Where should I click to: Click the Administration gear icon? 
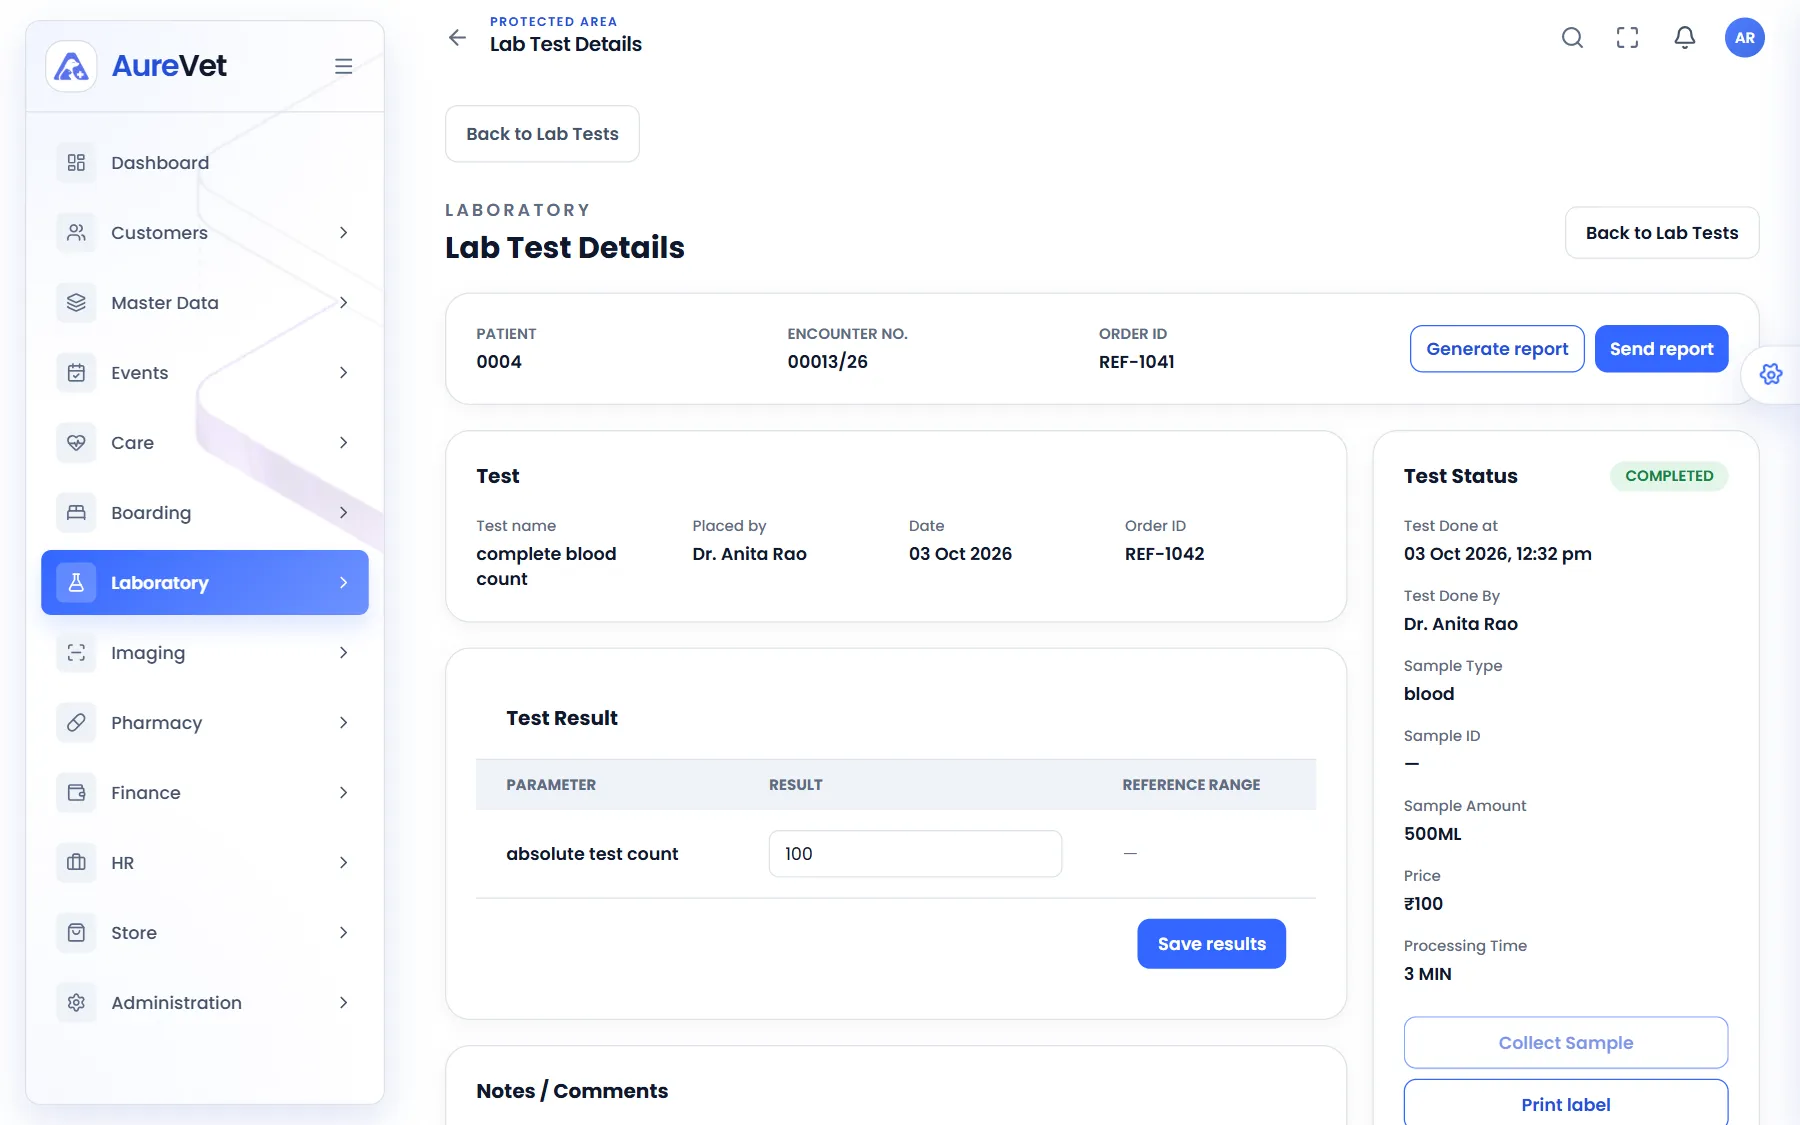tap(76, 1003)
